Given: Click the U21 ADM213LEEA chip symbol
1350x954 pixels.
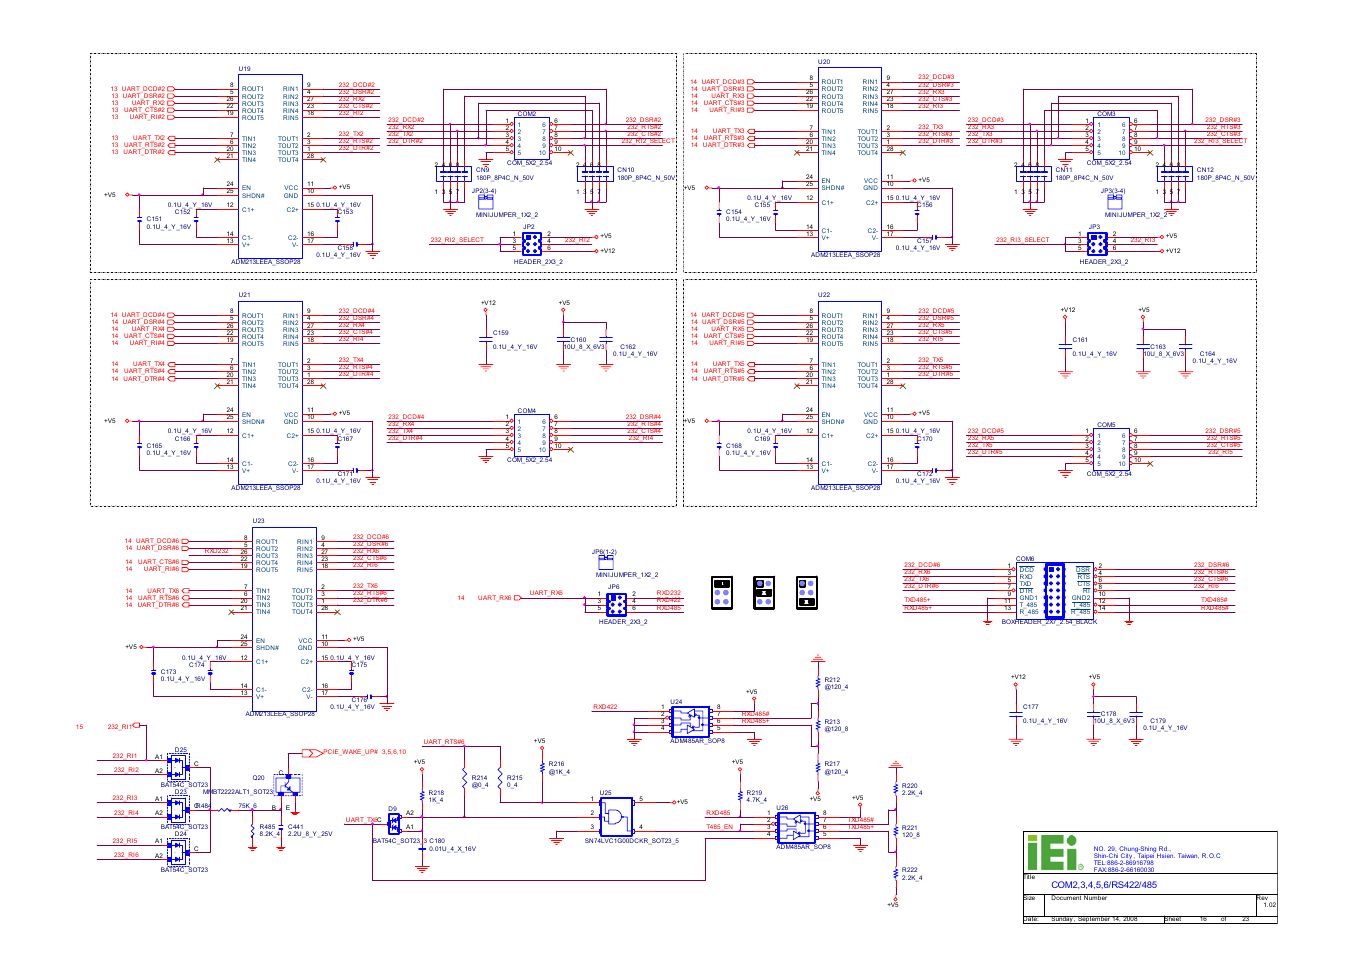Looking at the screenshot, I should pyautogui.click(x=270, y=392).
